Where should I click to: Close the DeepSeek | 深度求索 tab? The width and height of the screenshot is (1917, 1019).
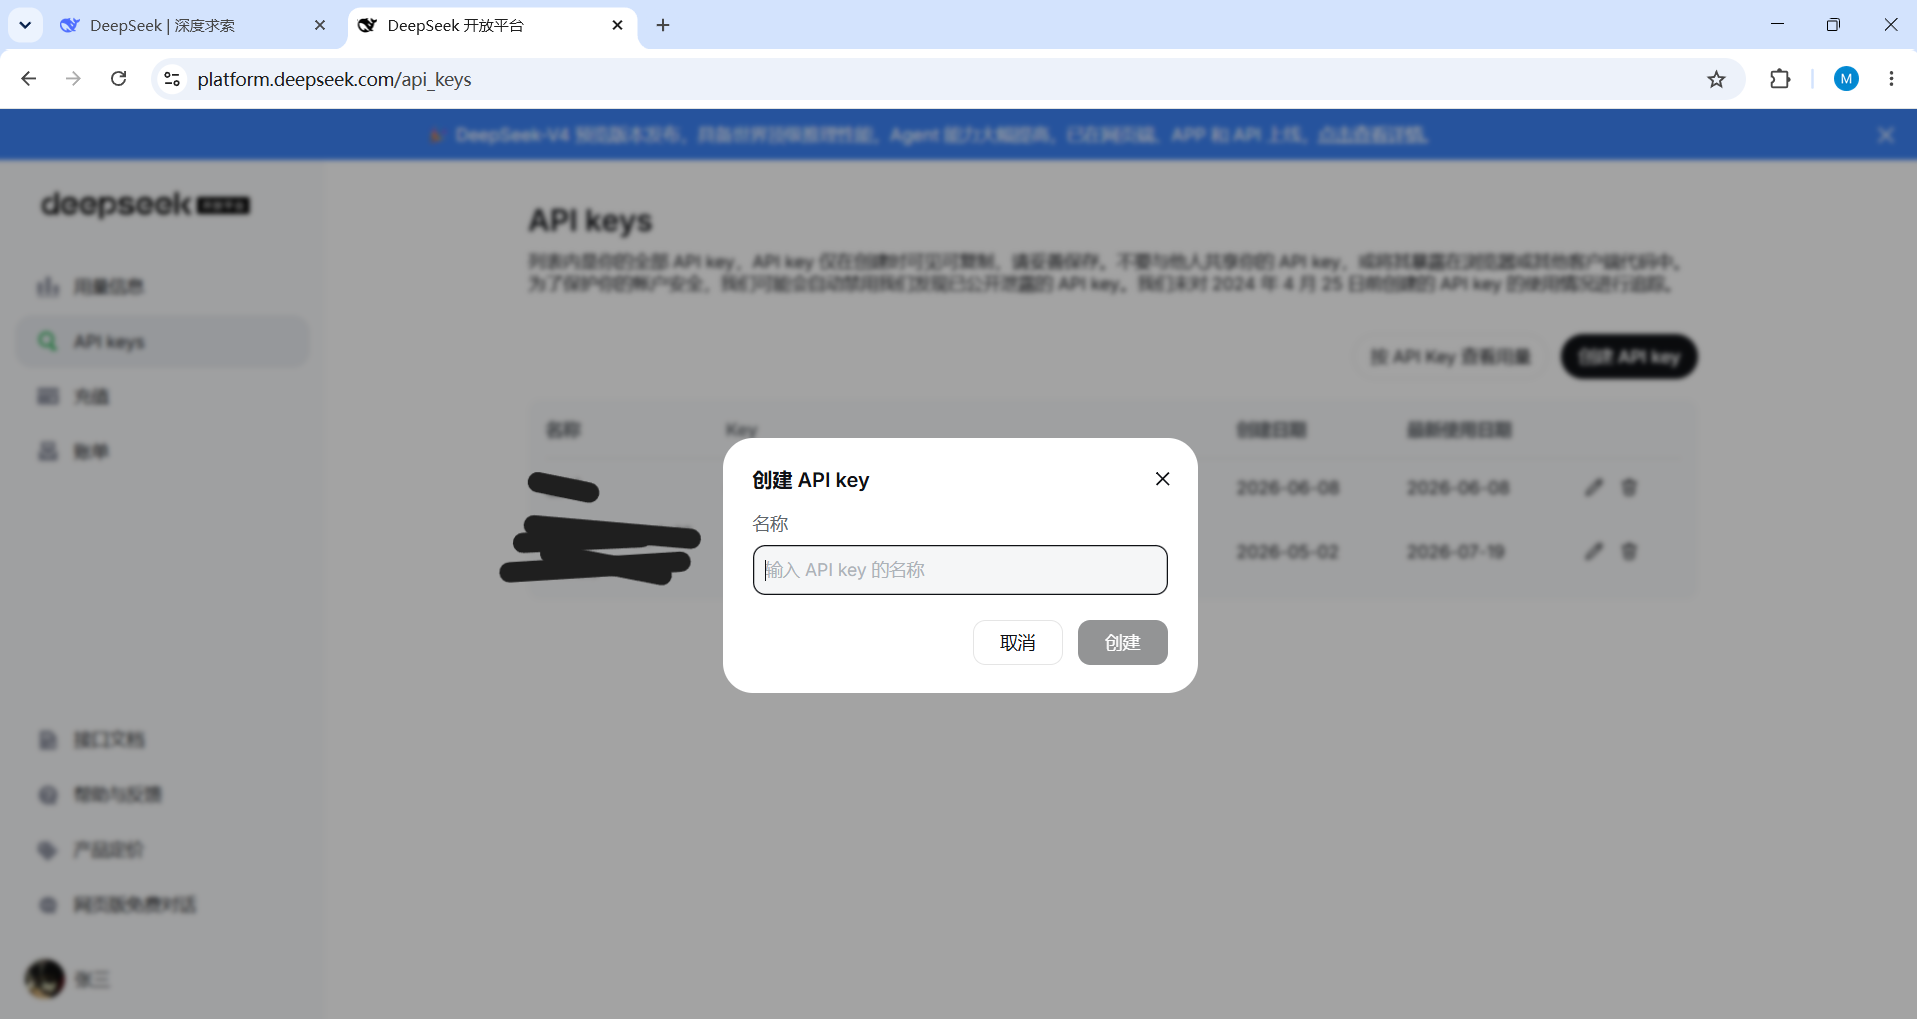click(x=320, y=25)
